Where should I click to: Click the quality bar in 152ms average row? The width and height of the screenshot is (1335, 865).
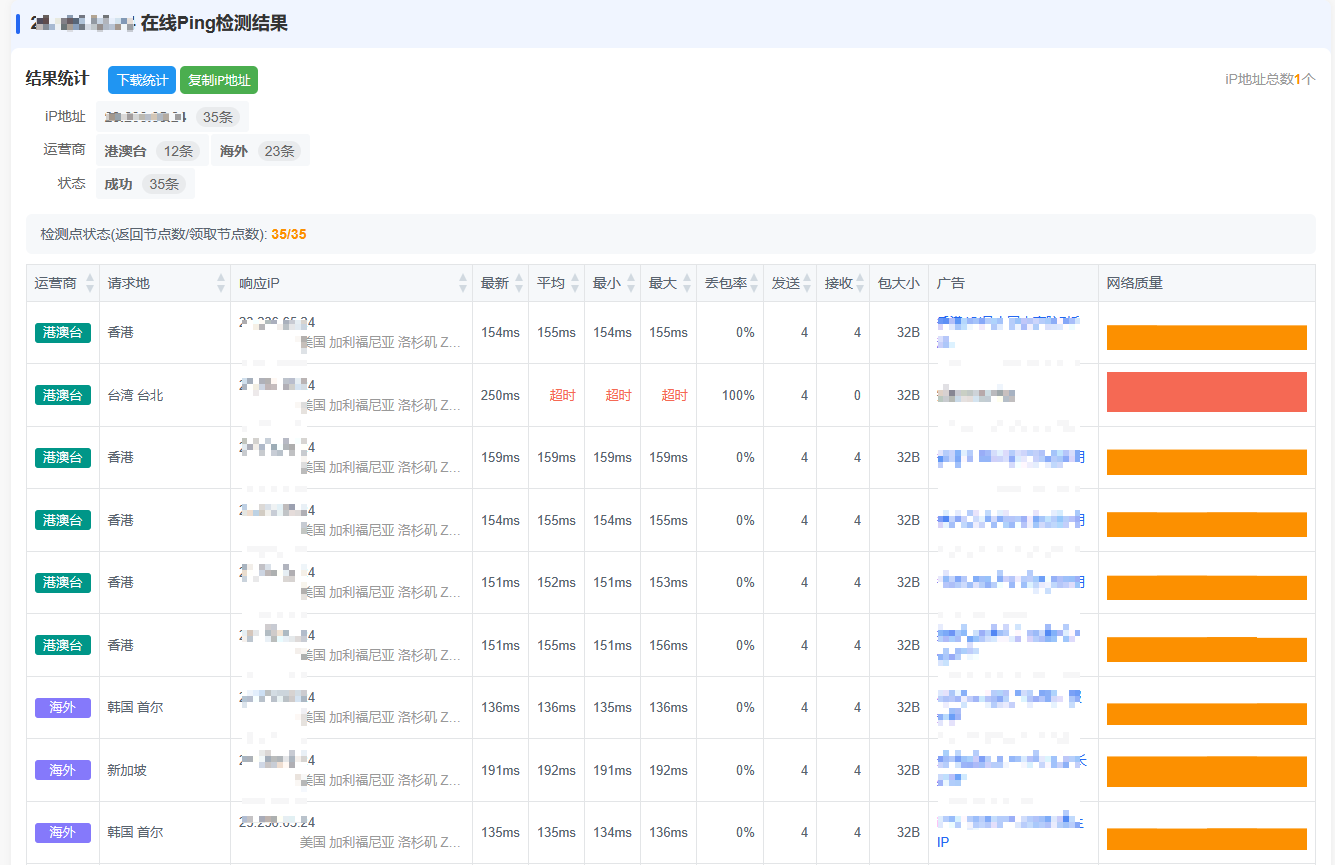tap(1207, 587)
